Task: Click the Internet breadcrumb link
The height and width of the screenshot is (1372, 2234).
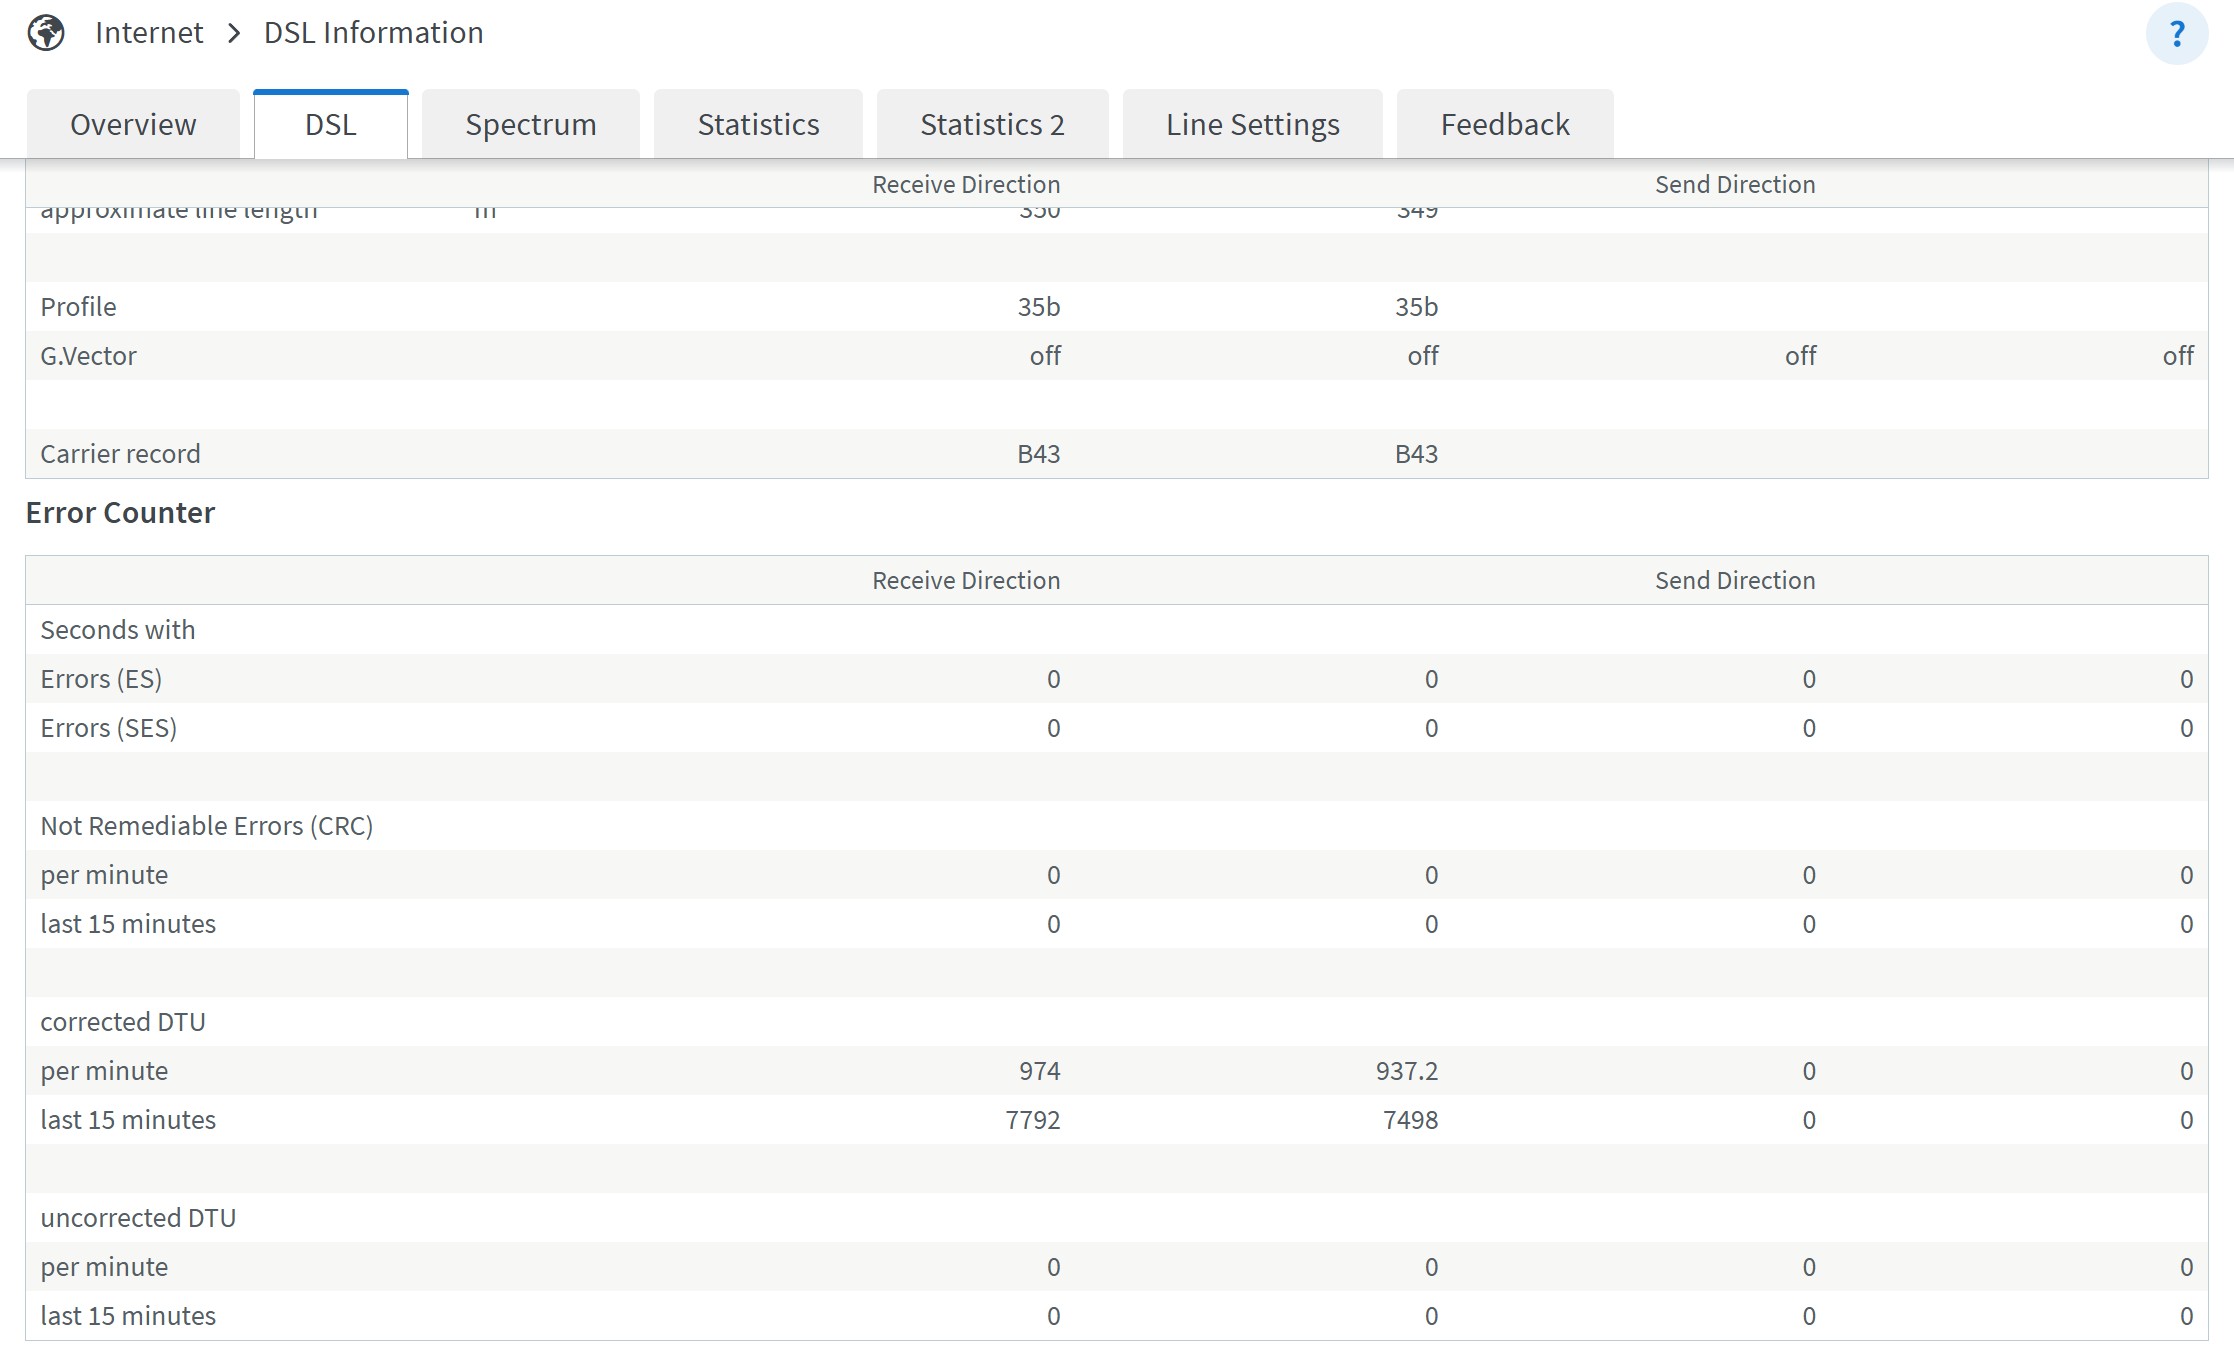Action: pos(149,33)
